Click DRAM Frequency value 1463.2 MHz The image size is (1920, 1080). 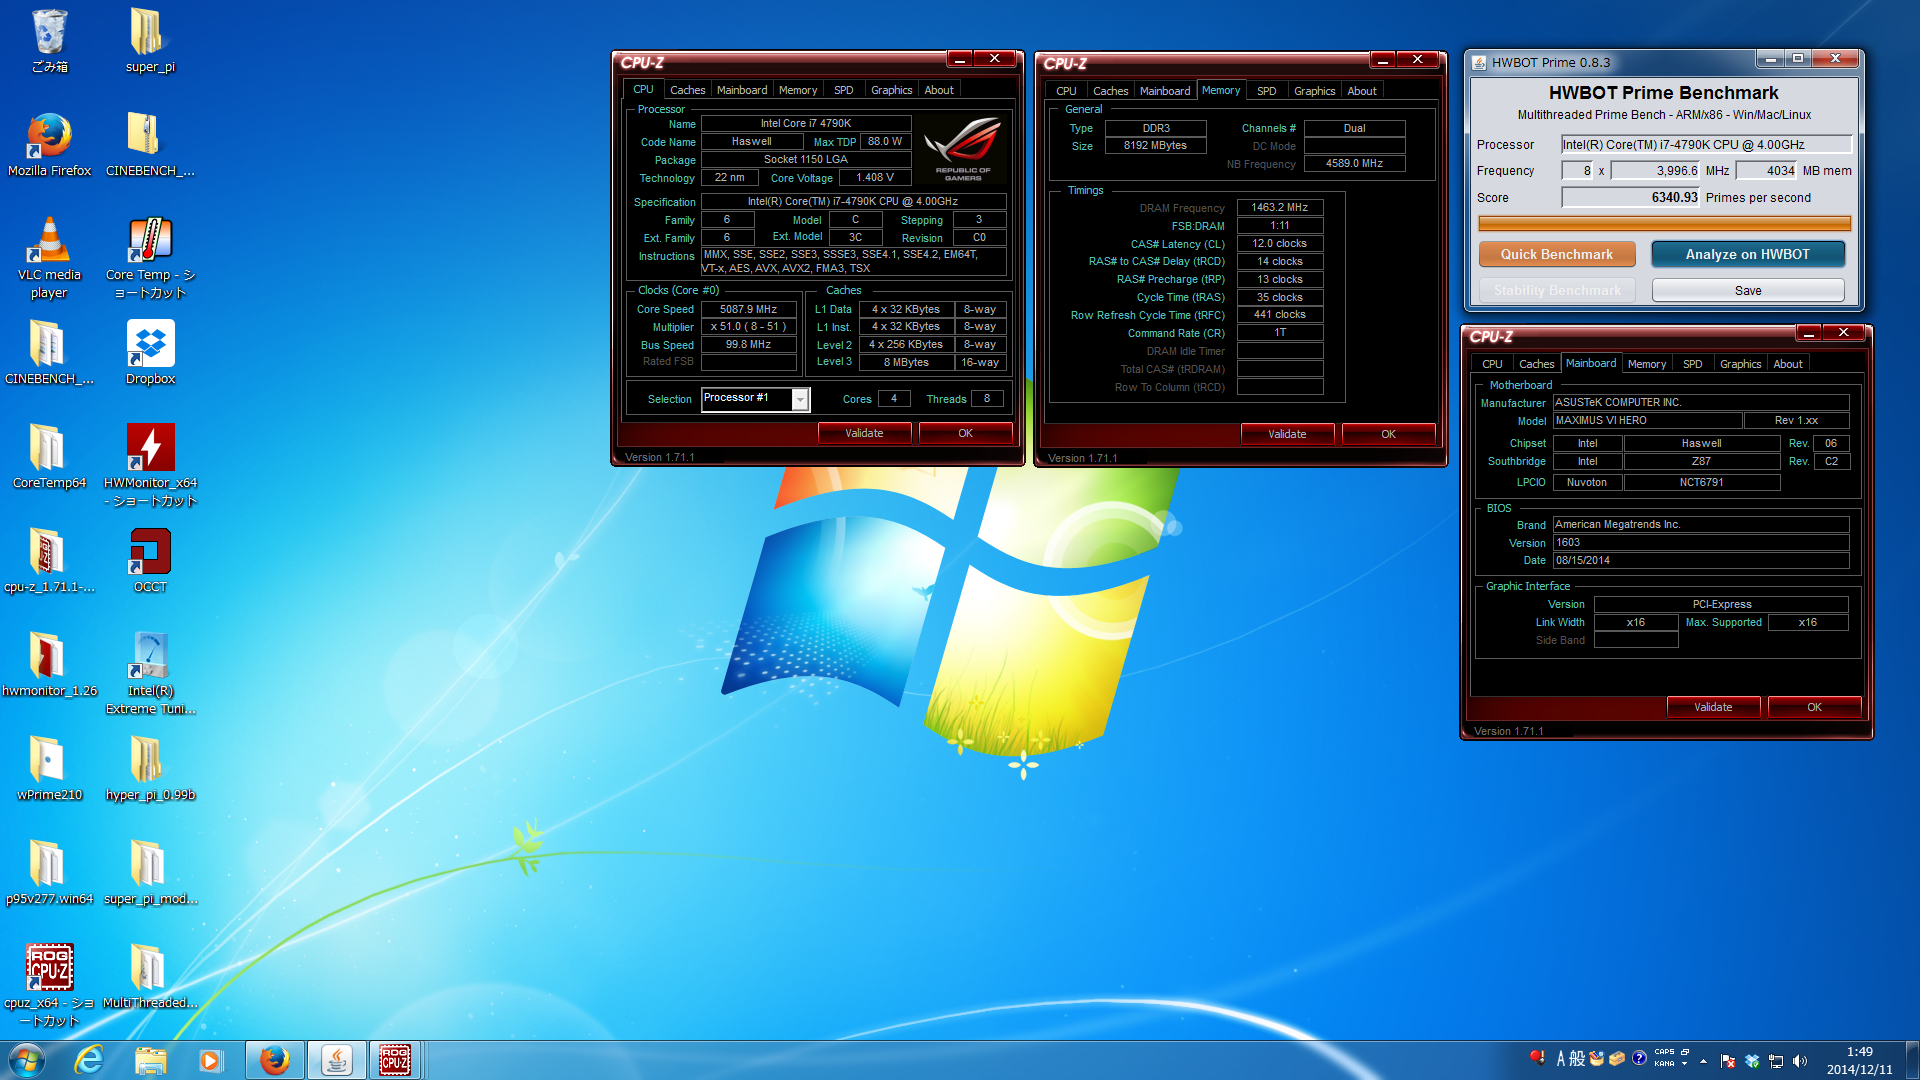[x=1279, y=207]
